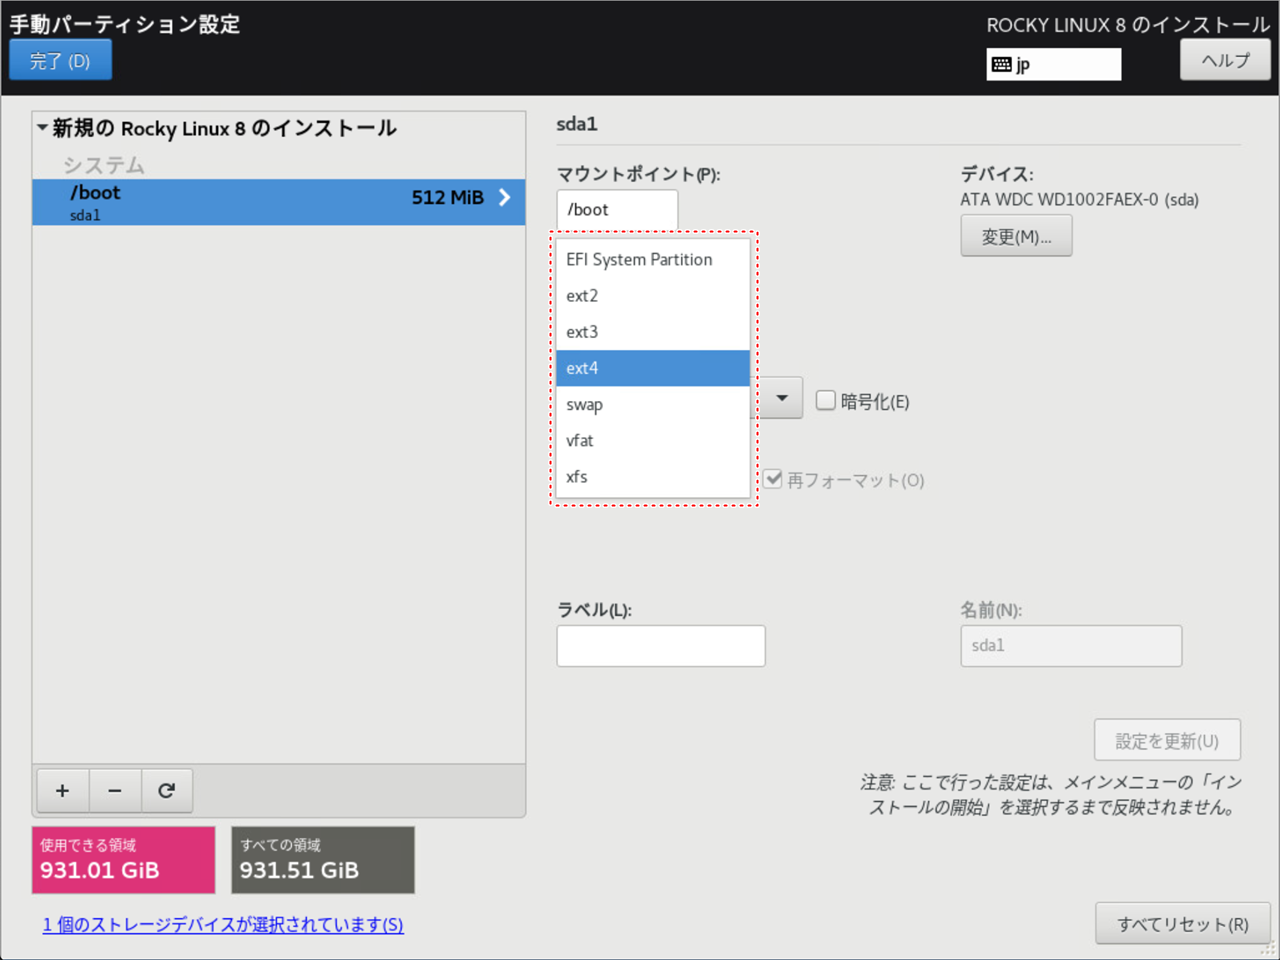Open the ヘルプ help button
1280x960 pixels.
point(1225,61)
